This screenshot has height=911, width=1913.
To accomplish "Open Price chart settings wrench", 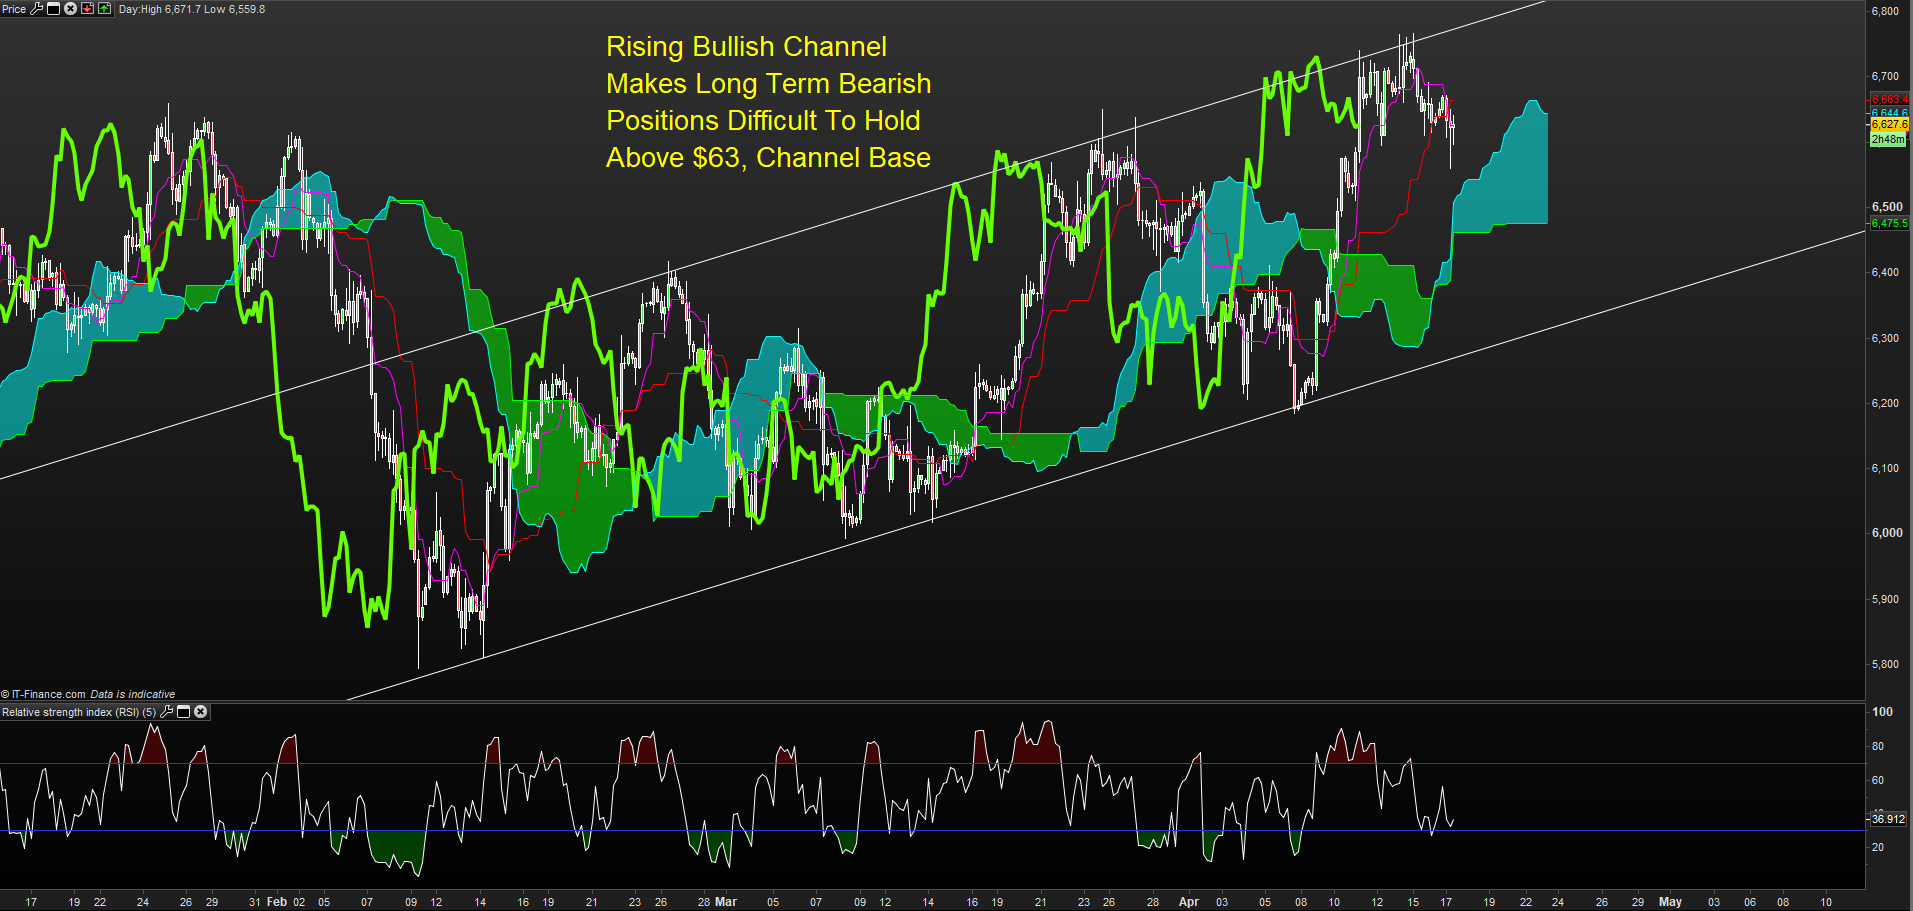I will [x=37, y=9].
